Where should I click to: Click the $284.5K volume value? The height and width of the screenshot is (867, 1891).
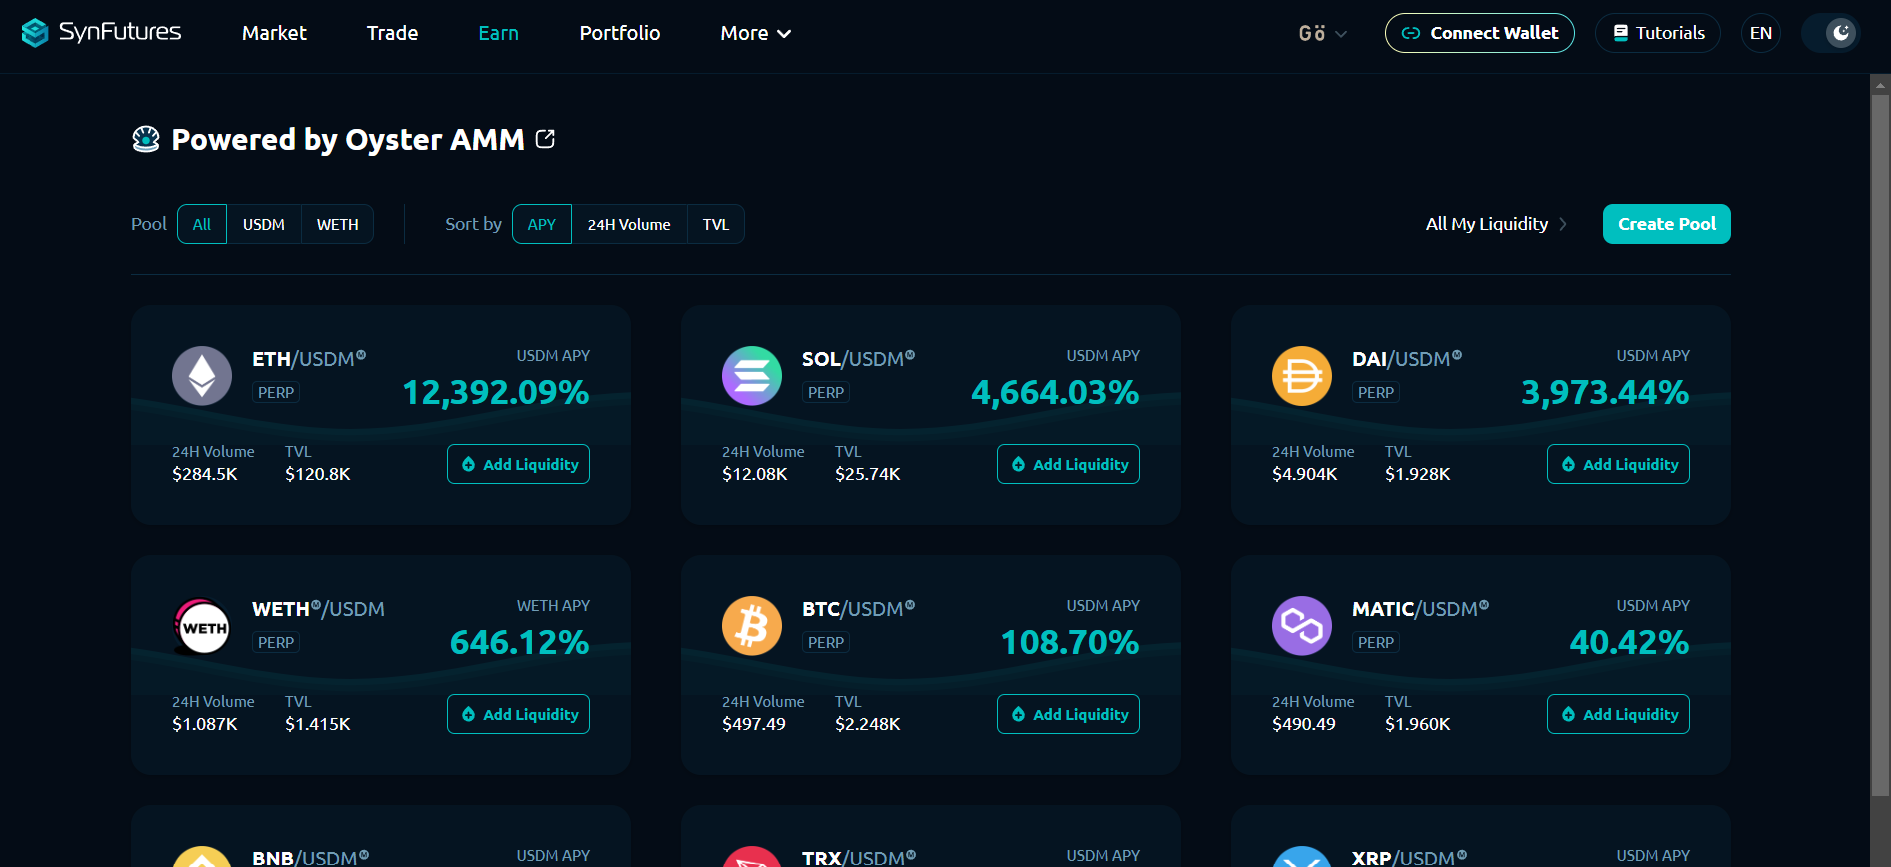point(205,474)
